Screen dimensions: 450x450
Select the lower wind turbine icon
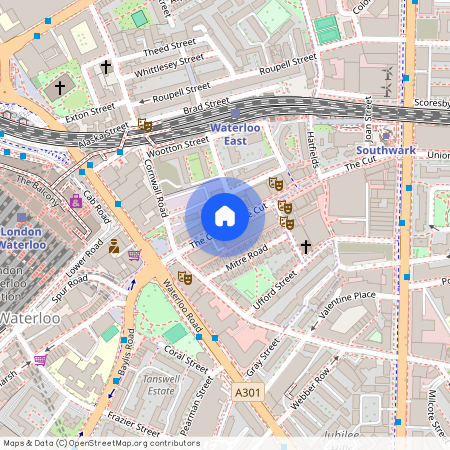[387, 89]
